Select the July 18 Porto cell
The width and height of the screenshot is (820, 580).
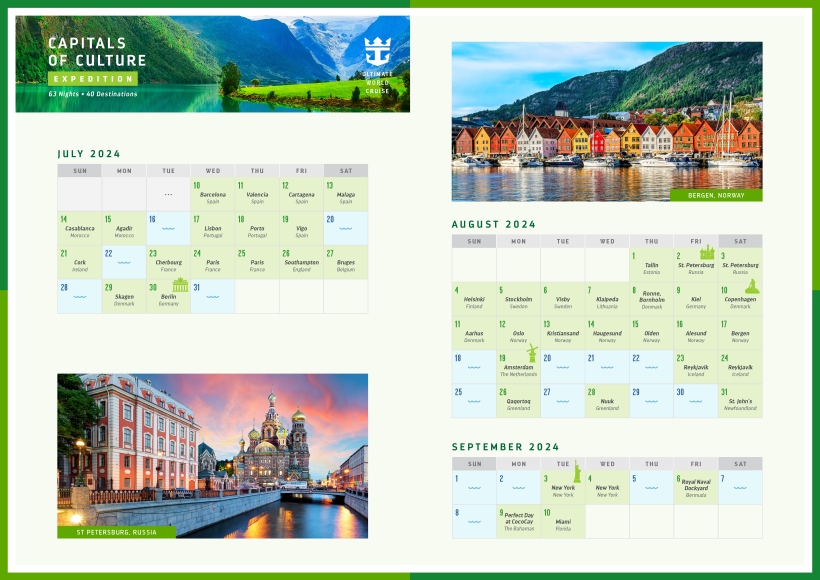pyautogui.click(x=257, y=228)
